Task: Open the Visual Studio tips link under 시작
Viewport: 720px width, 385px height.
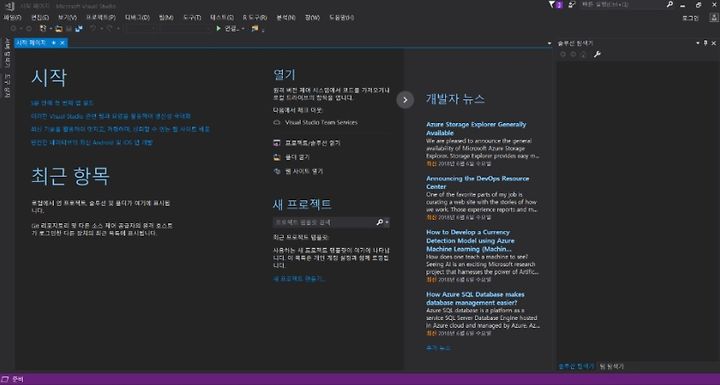Action: pyautogui.click(x=111, y=116)
